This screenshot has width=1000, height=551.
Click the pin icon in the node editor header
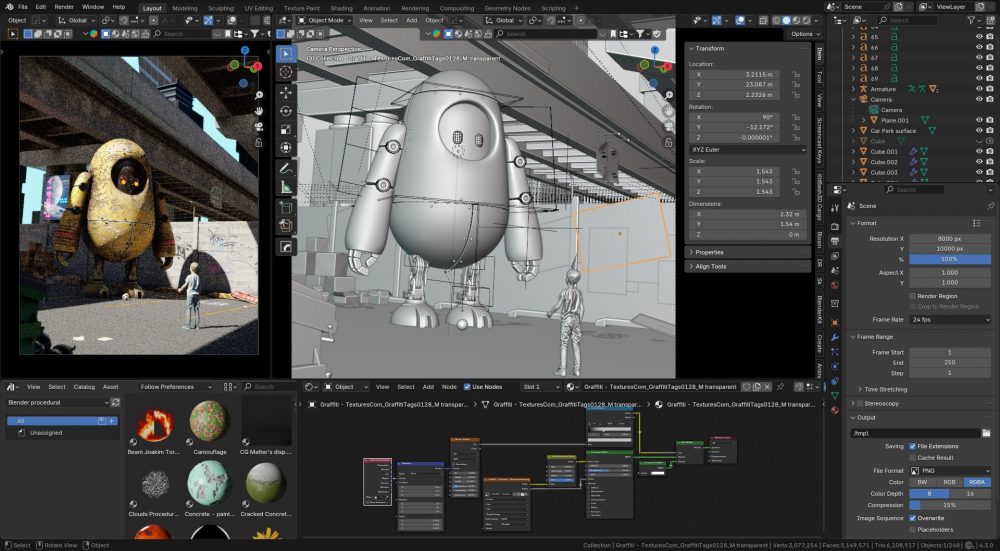coord(780,386)
